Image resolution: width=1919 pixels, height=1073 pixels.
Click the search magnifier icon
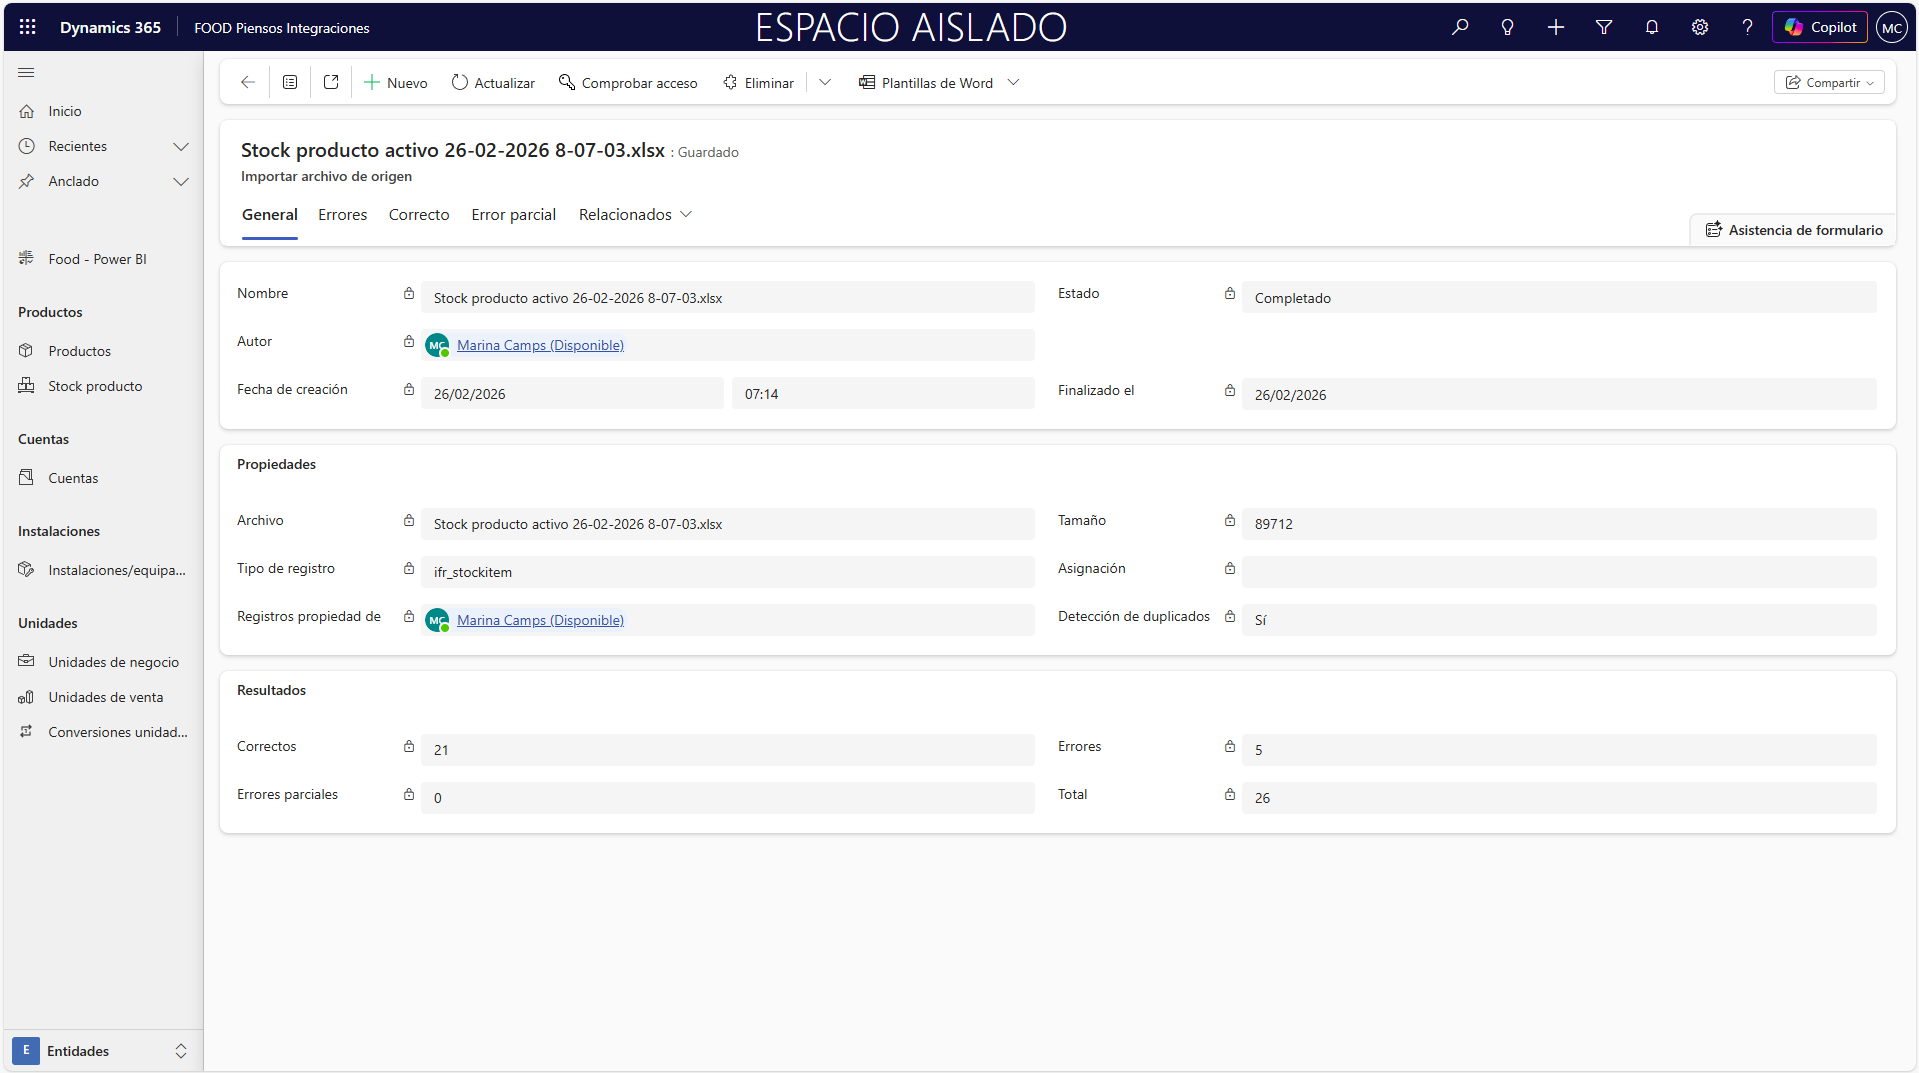coord(1460,27)
